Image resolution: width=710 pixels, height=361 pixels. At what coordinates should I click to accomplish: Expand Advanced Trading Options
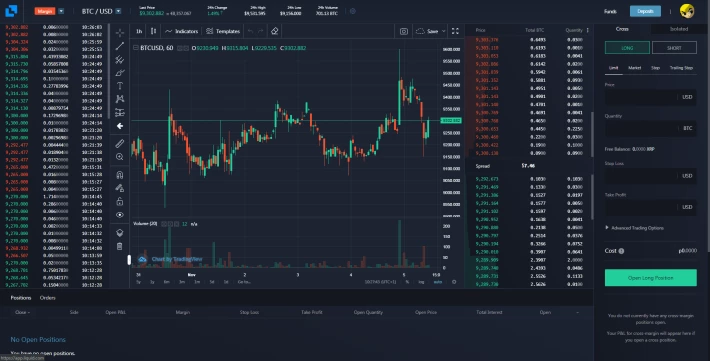(x=634, y=228)
